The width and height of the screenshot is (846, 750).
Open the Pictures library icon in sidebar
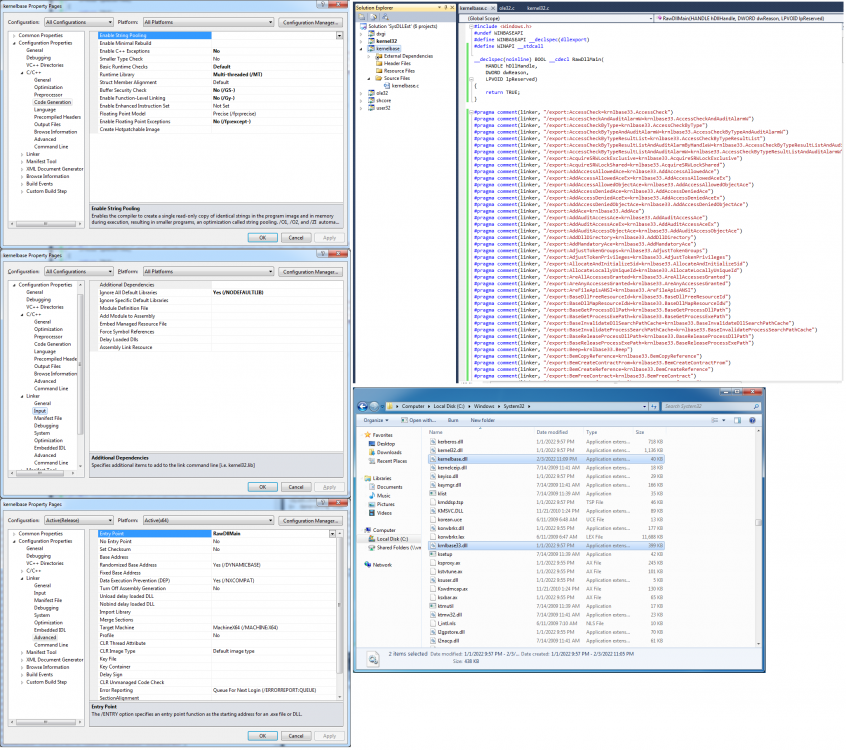[374, 504]
